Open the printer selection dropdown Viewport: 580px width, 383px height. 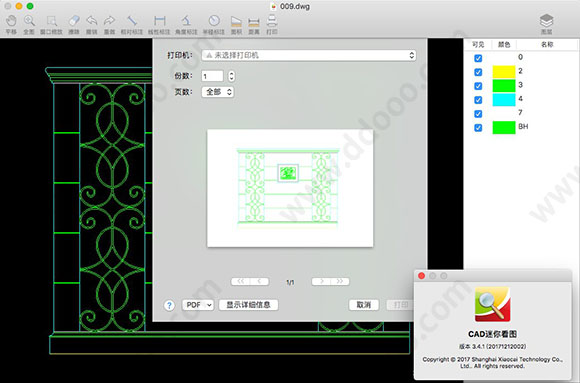coord(309,56)
